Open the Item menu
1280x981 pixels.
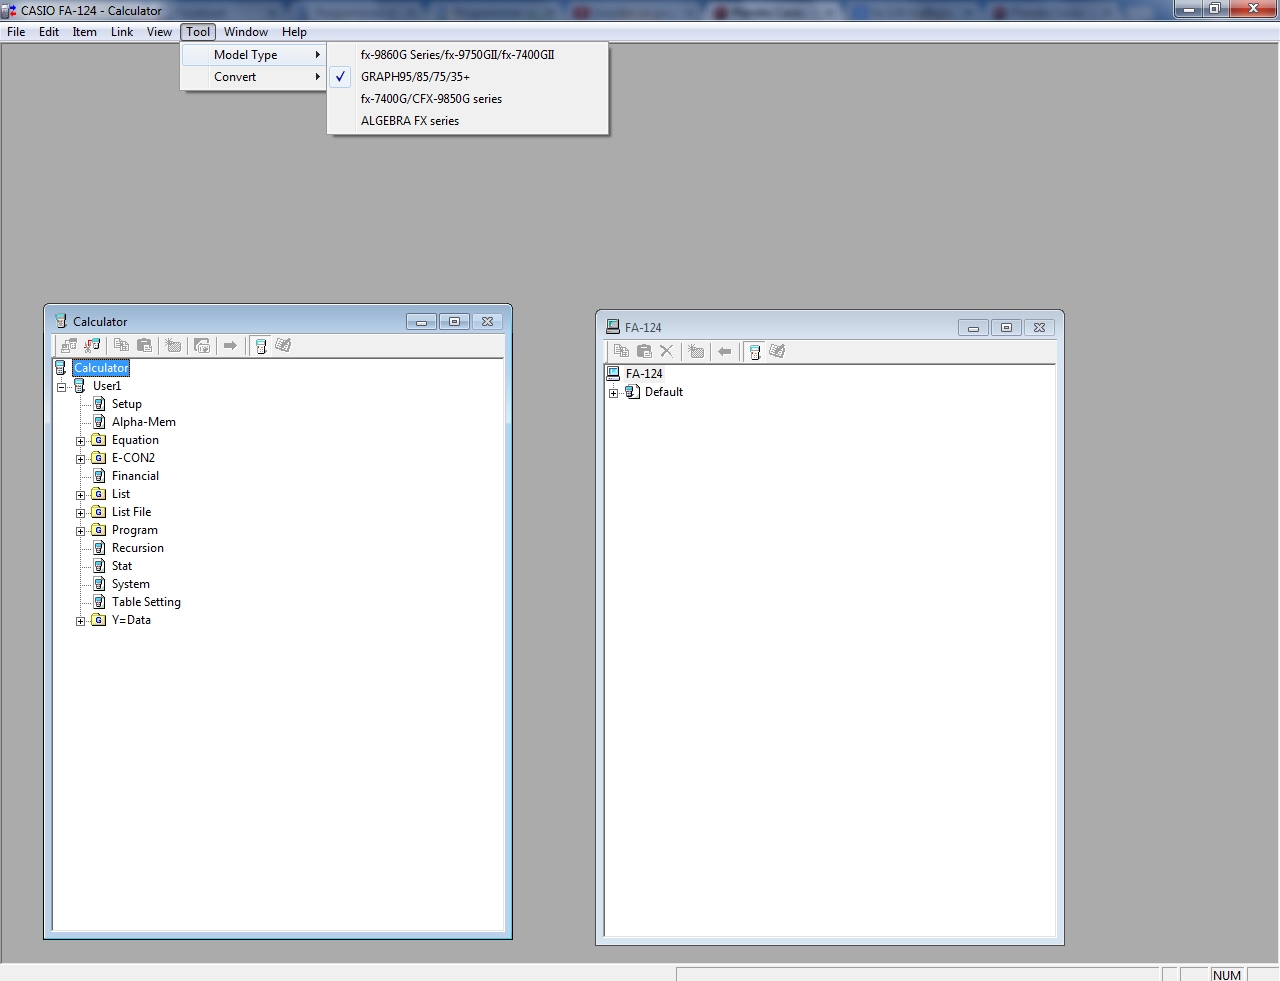click(85, 32)
